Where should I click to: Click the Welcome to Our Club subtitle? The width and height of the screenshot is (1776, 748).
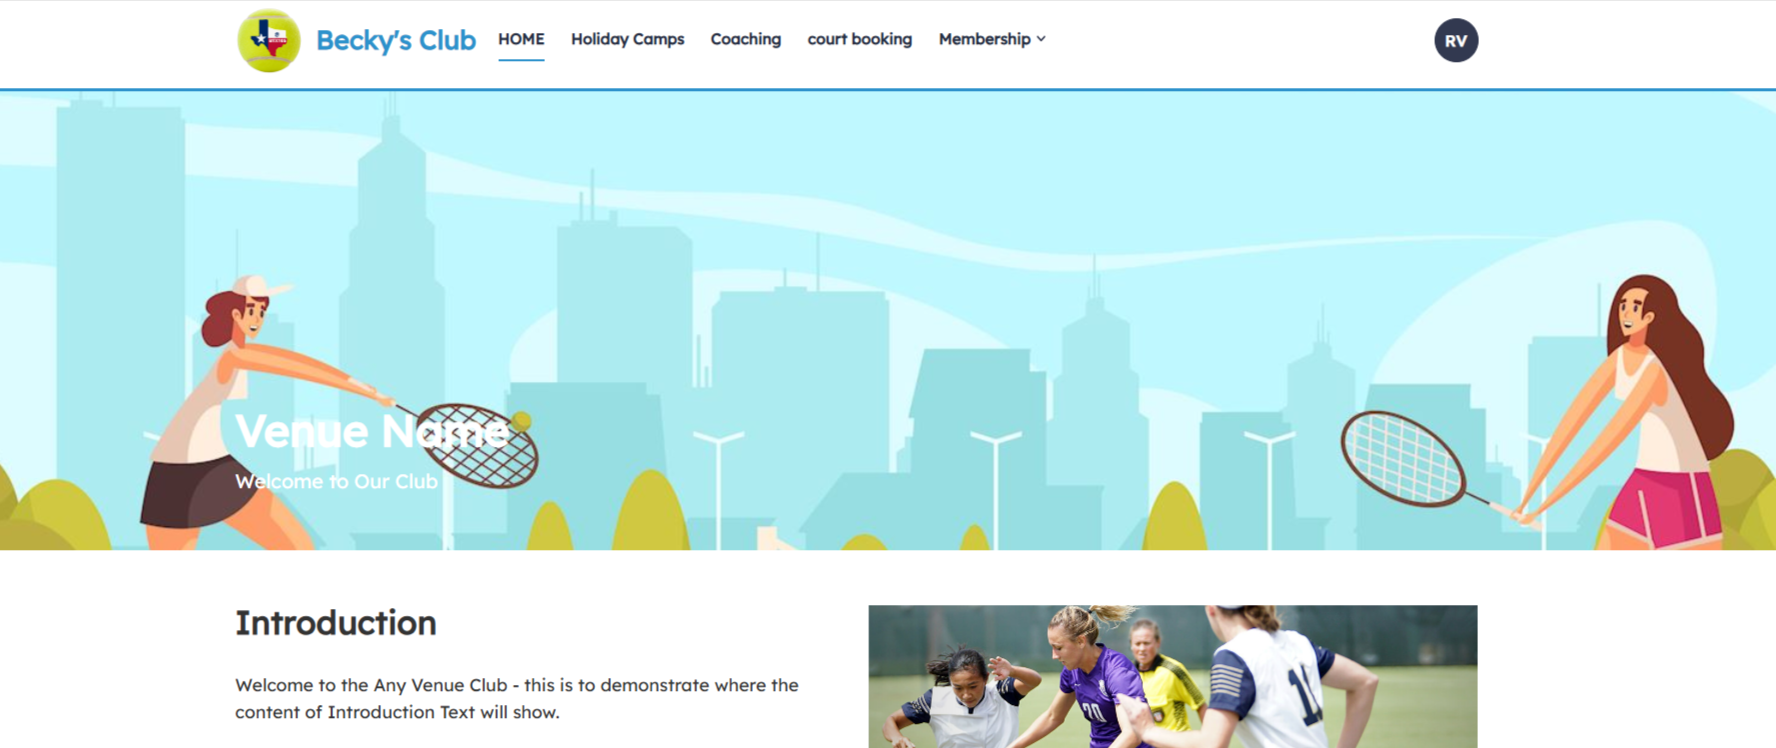pyautogui.click(x=336, y=481)
